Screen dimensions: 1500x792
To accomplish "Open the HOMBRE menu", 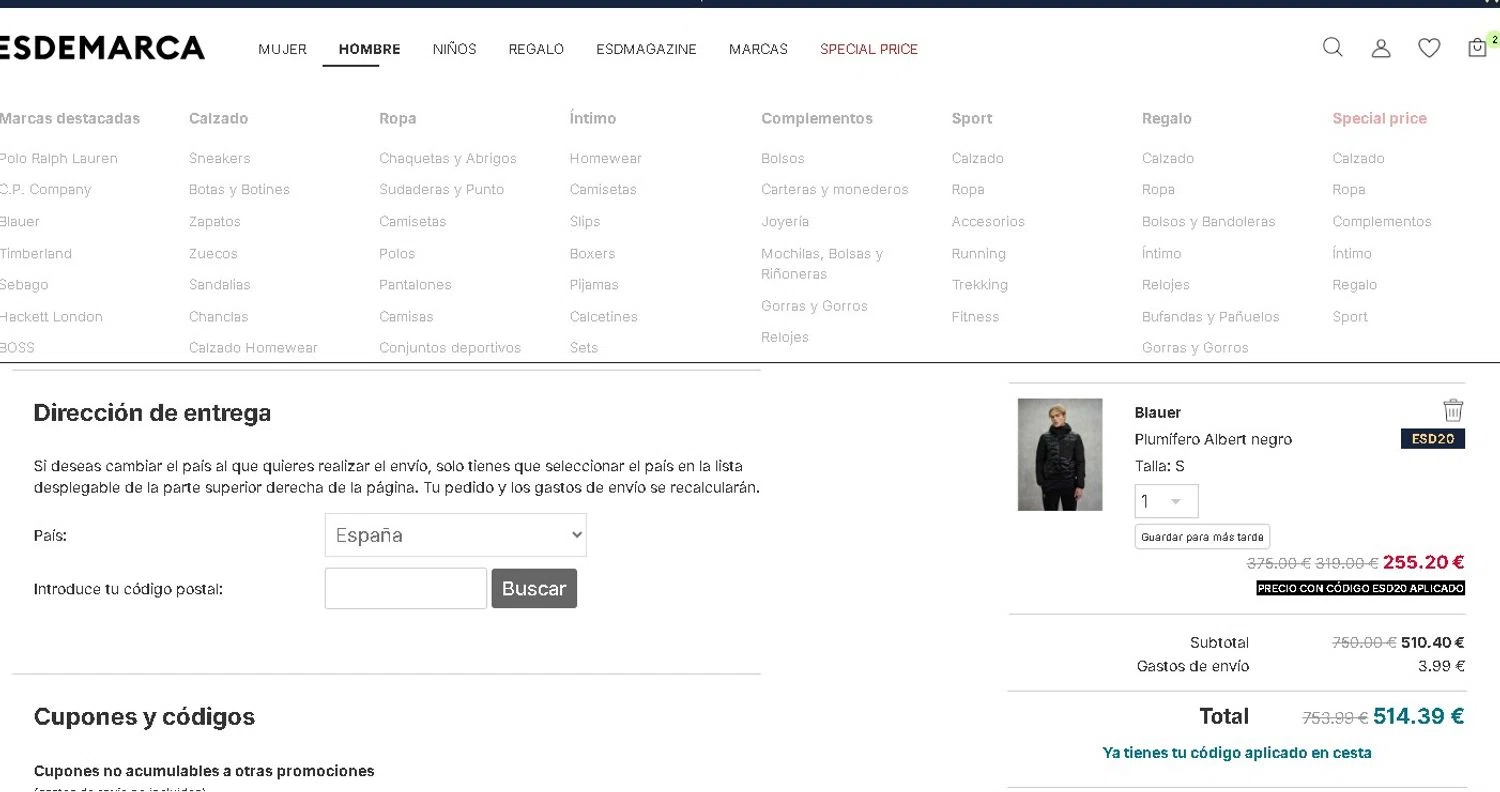I will pyautogui.click(x=369, y=49).
